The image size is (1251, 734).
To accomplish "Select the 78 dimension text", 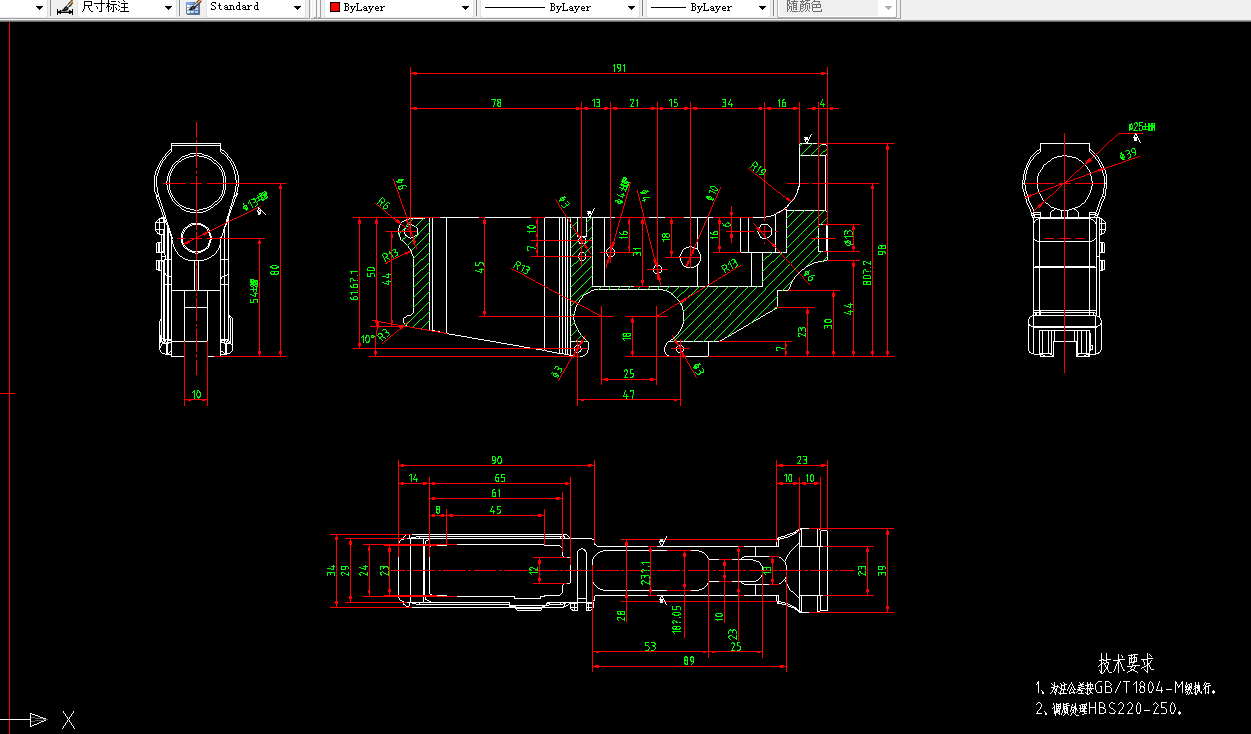I will 496,103.
